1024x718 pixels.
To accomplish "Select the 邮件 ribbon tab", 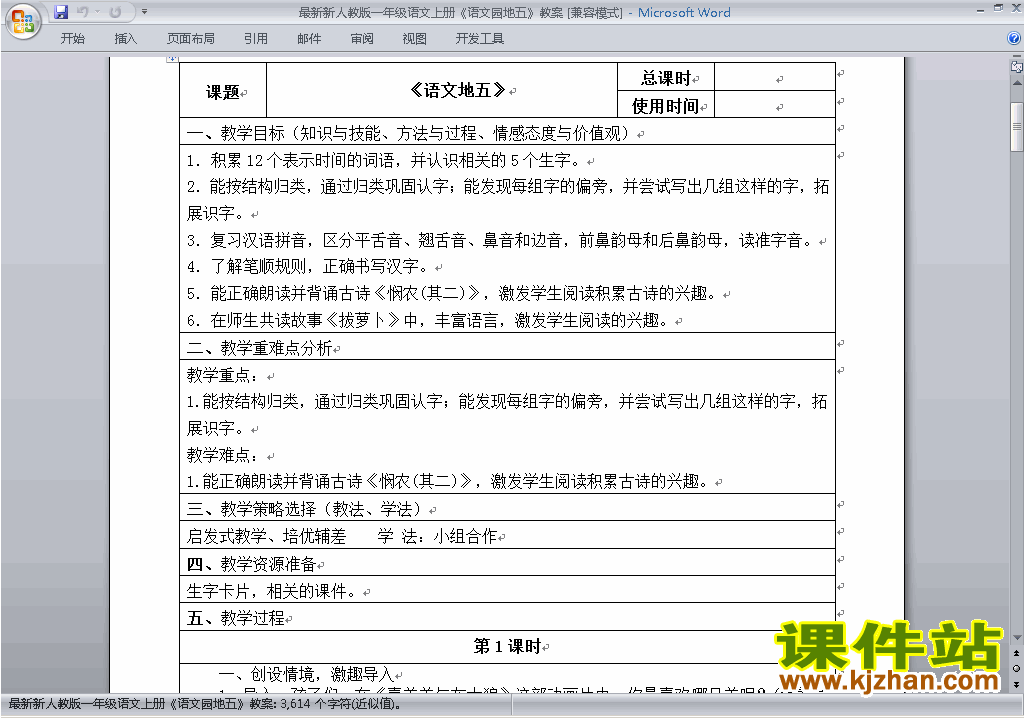I will pyautogui.click(x=309, y=39).
